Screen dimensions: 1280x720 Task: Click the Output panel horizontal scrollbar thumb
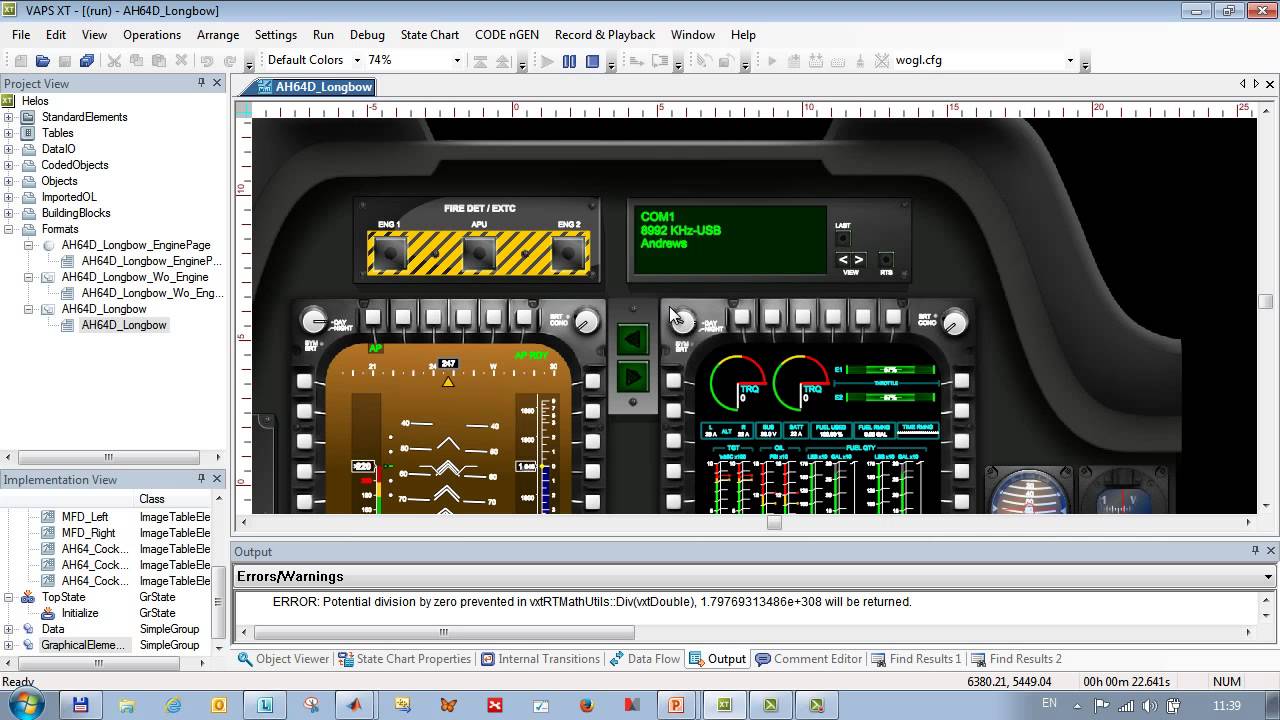click(x=444, y=632)
